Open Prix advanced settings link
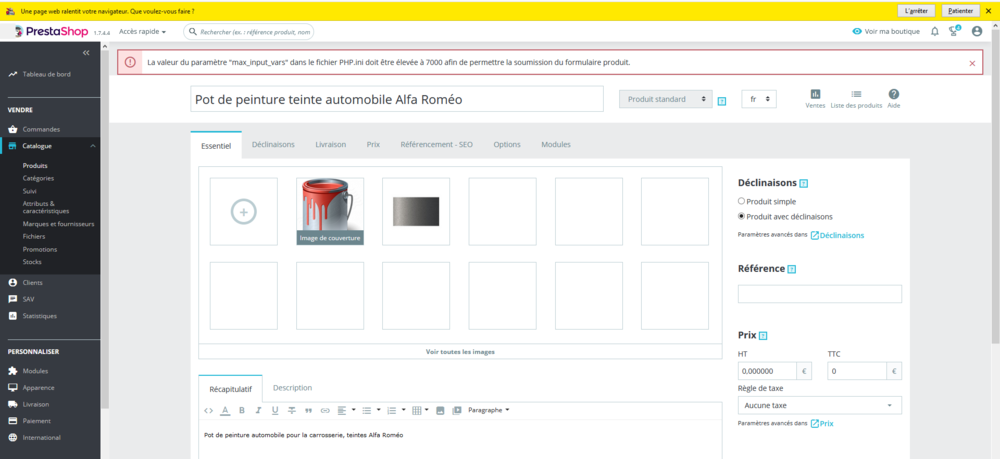 coord(821,423)
